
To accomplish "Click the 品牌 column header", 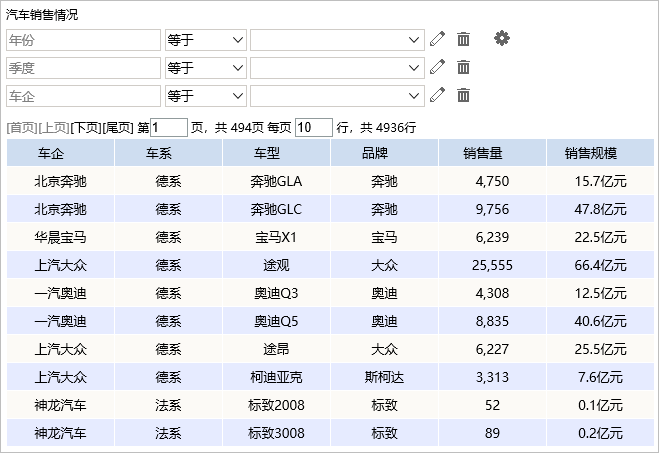I will tap(385, 153).
